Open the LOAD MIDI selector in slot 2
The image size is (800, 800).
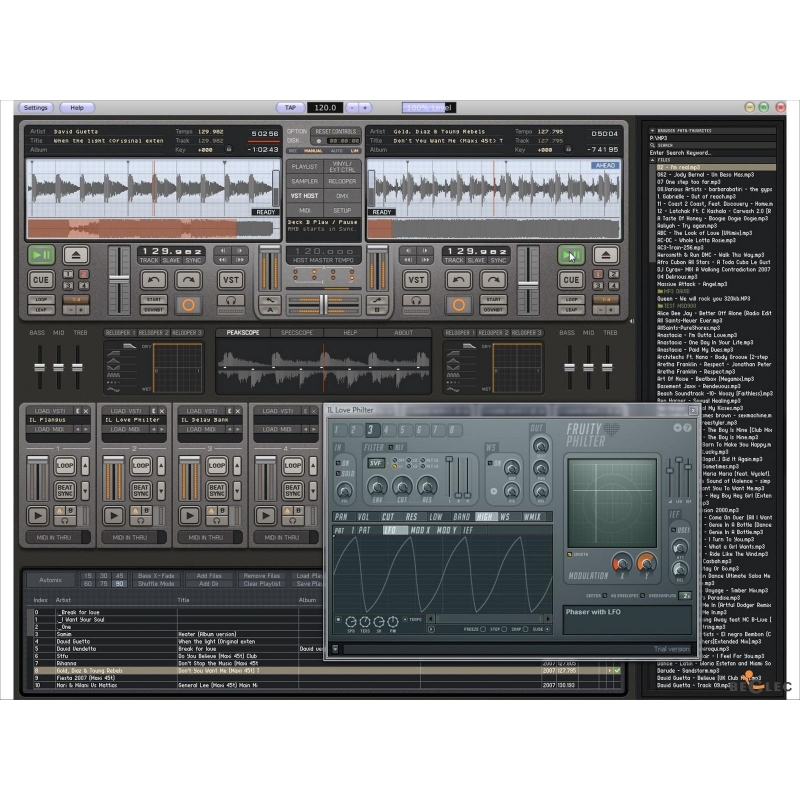click(x=133, y=430)
